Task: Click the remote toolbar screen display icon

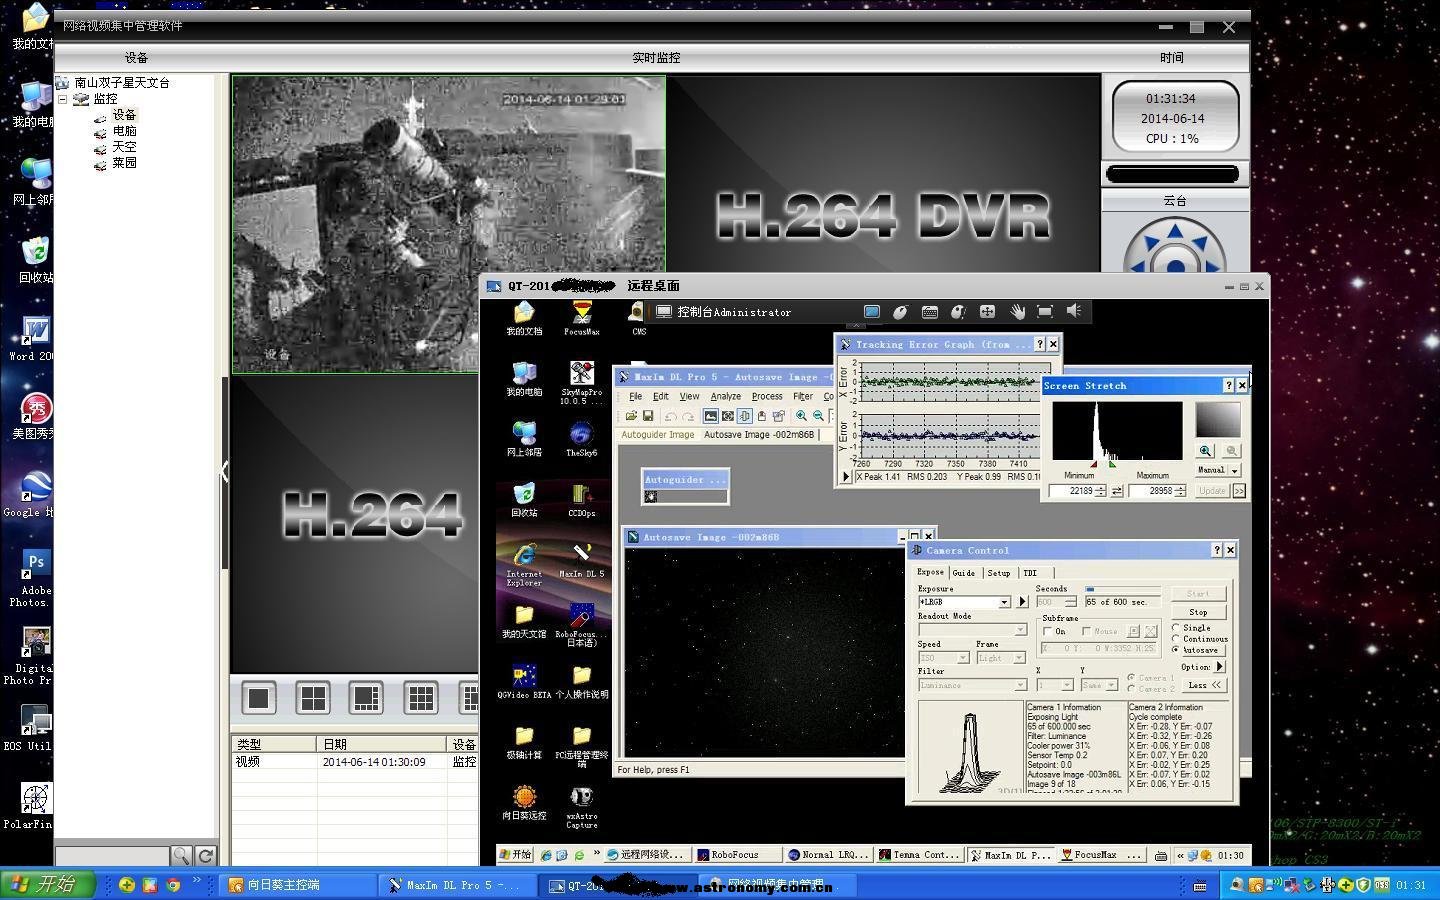Action: click(872, 312)
